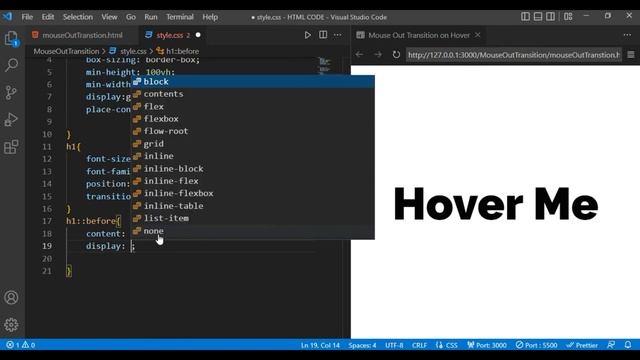Click Port : 5500 Live Server status
This screenshot has height=360, width=640.
[536, 345]
